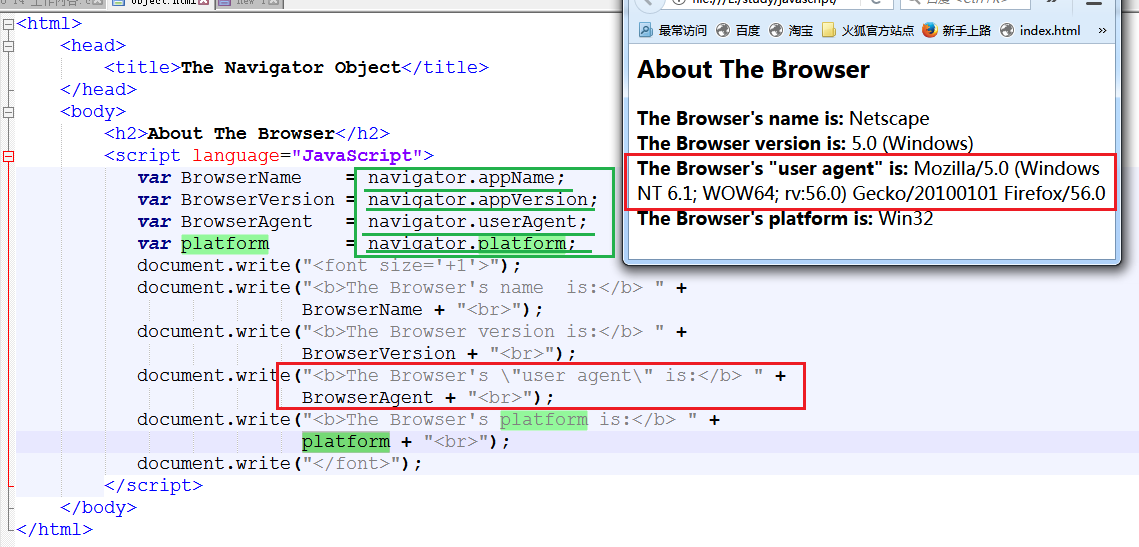Screen dimensions: 1139x547
Task: Click the </head> closing tag line
Action: [x=99, y=89]
